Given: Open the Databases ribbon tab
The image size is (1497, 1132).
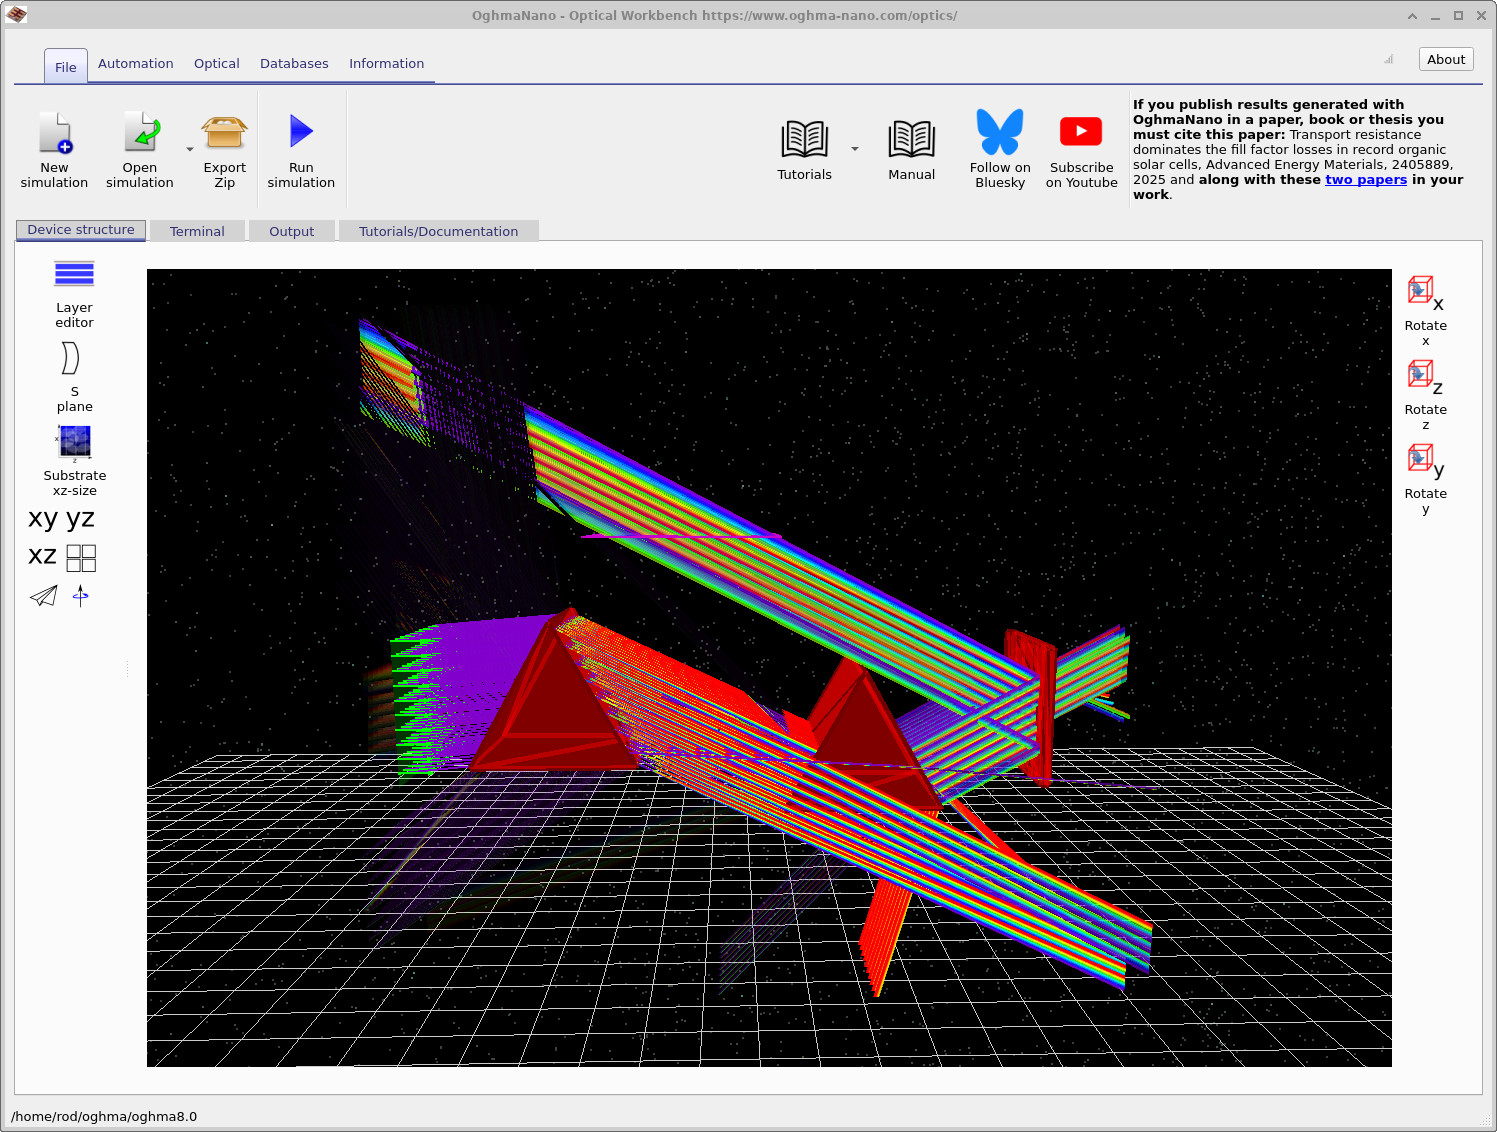Looking at the screenshot, I should pos(294,63).
